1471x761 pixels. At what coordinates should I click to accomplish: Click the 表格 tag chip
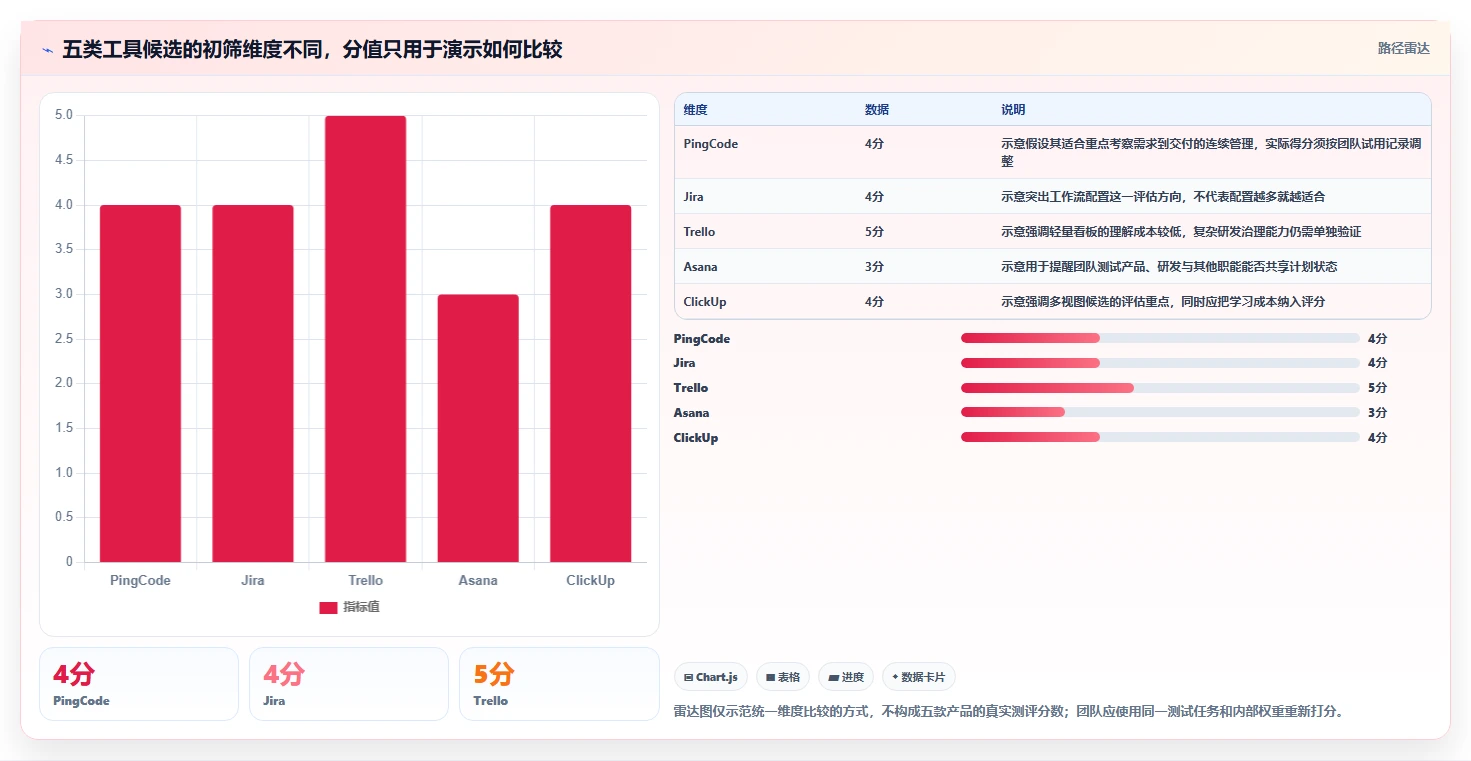click(783, 677)
